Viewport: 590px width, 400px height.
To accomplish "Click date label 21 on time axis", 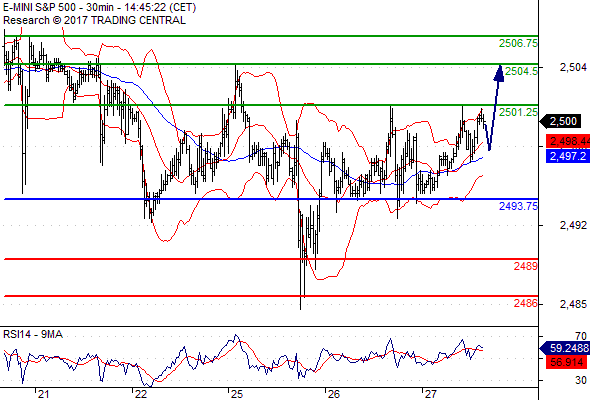I will click(x=43, y=394).
